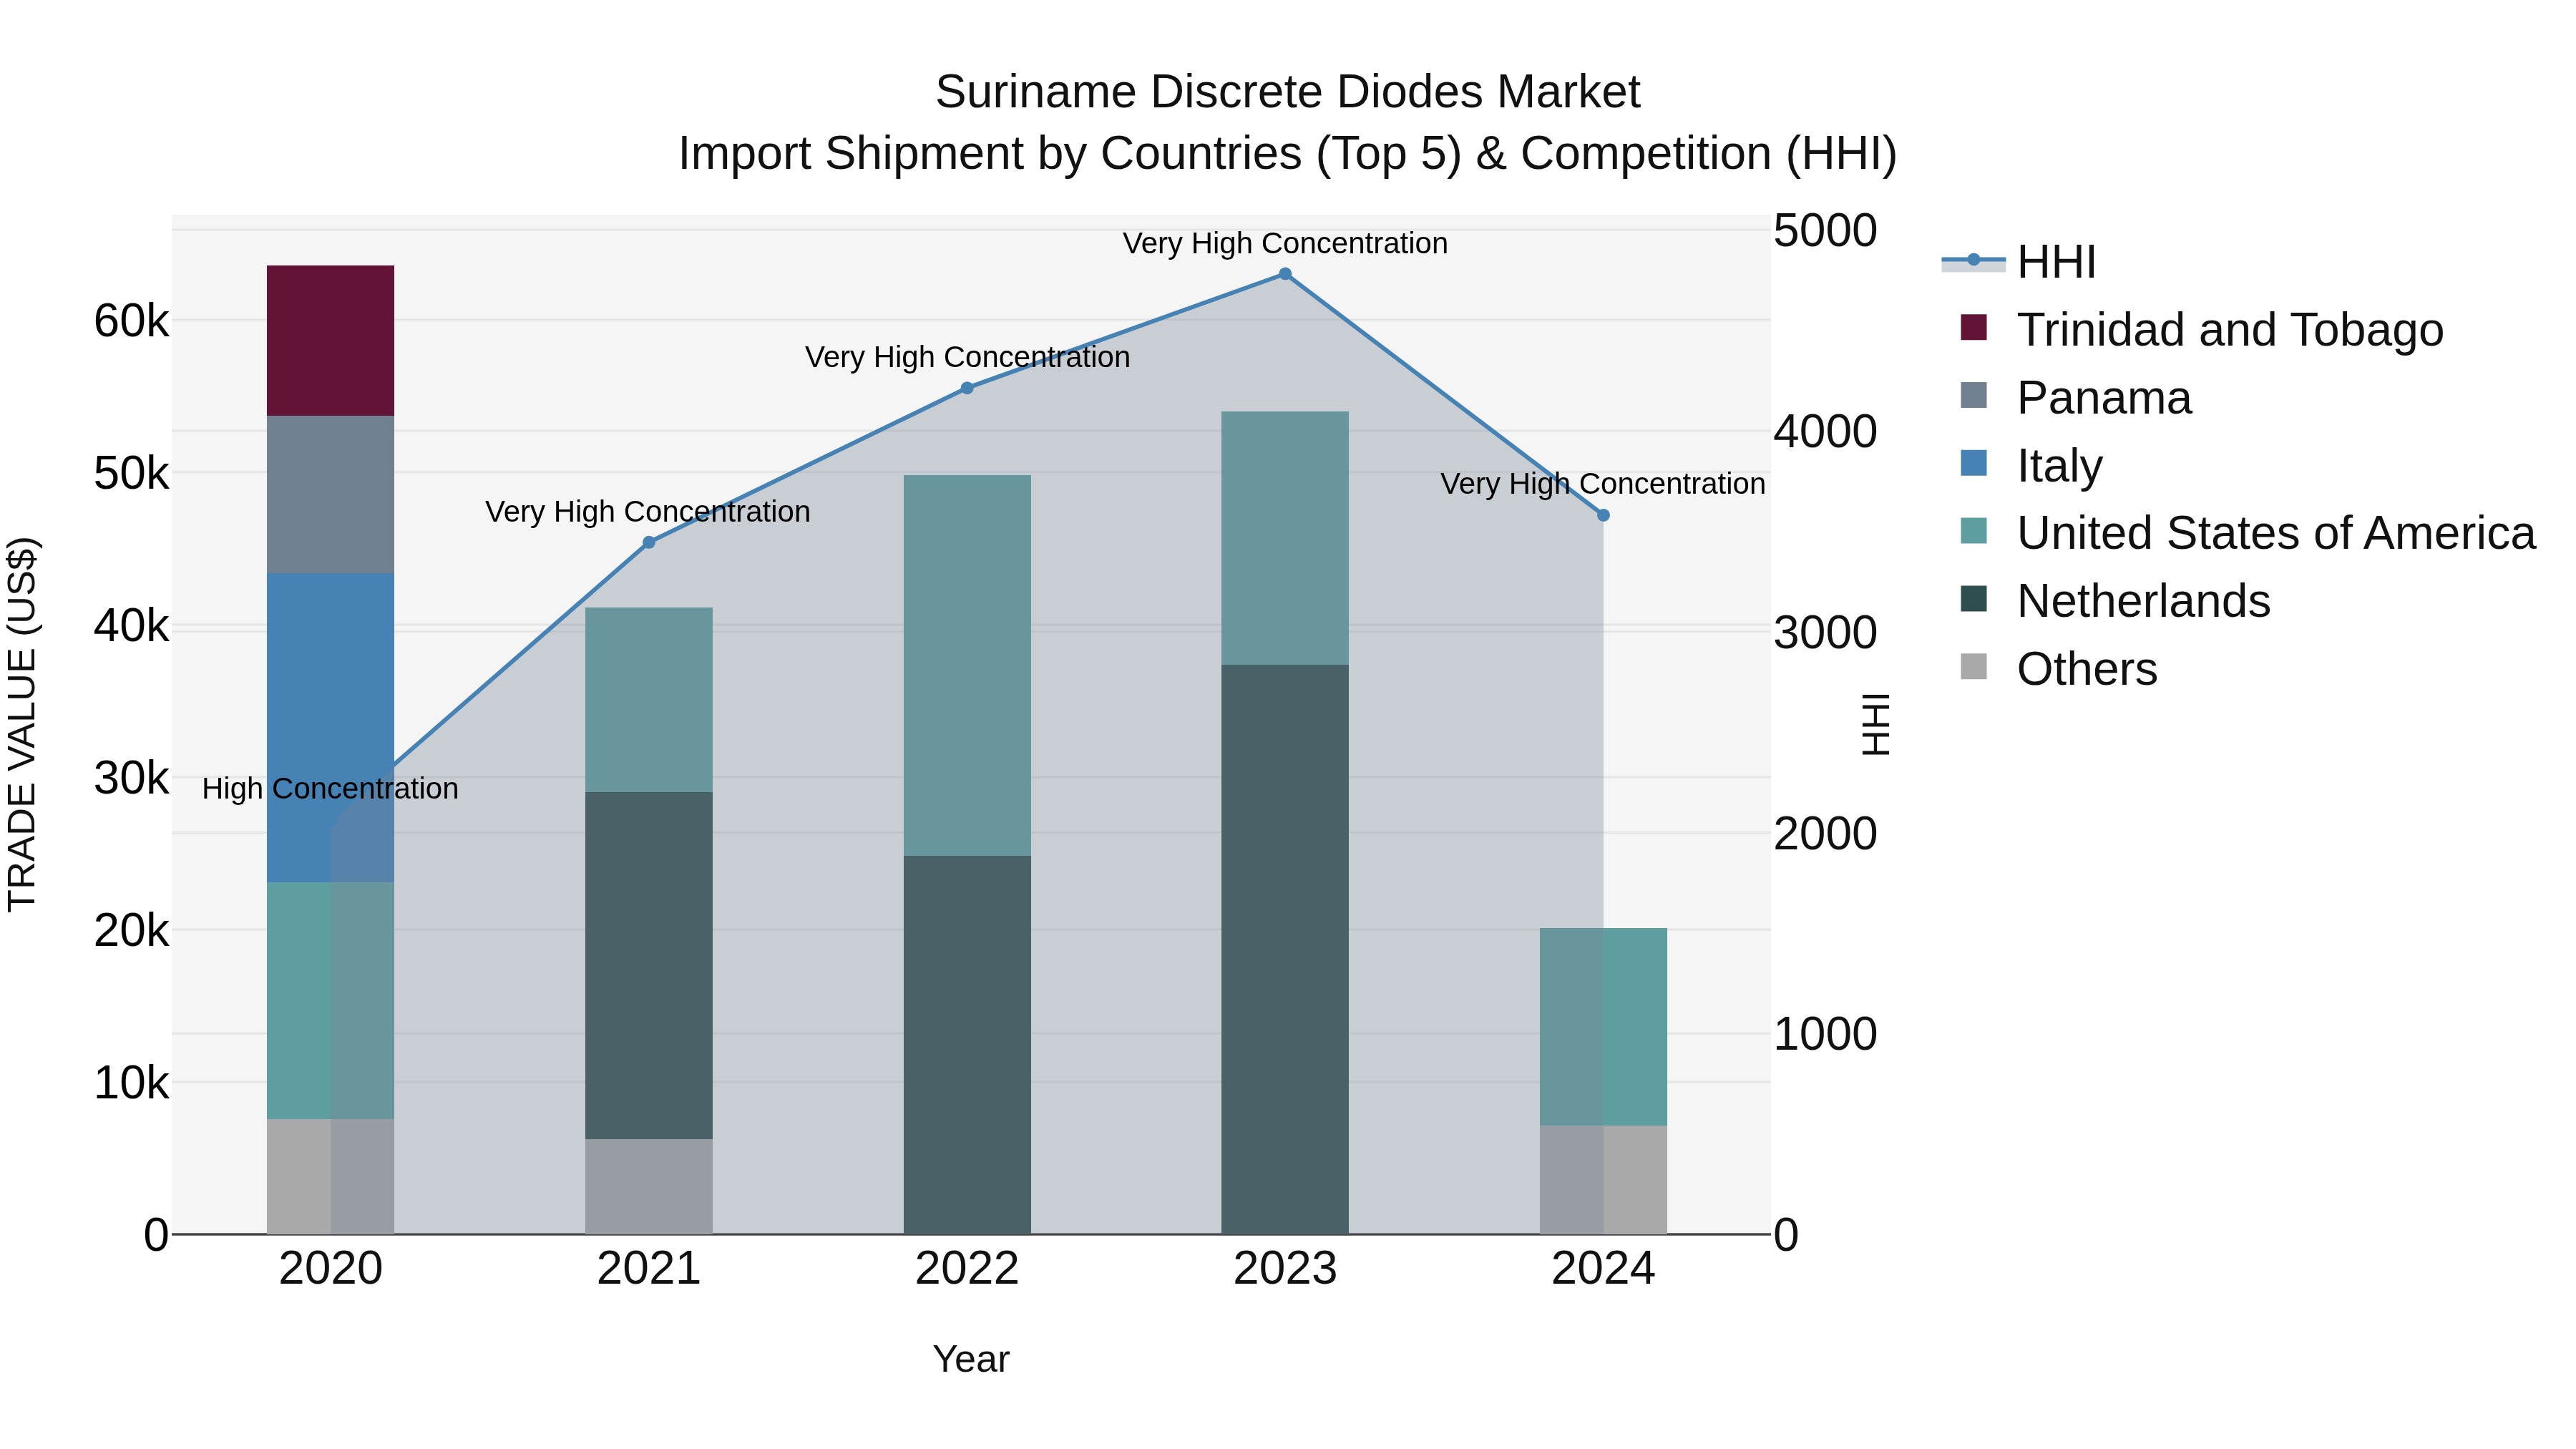Click 'Very High Concentration' label above 2023

(1285, 243)
